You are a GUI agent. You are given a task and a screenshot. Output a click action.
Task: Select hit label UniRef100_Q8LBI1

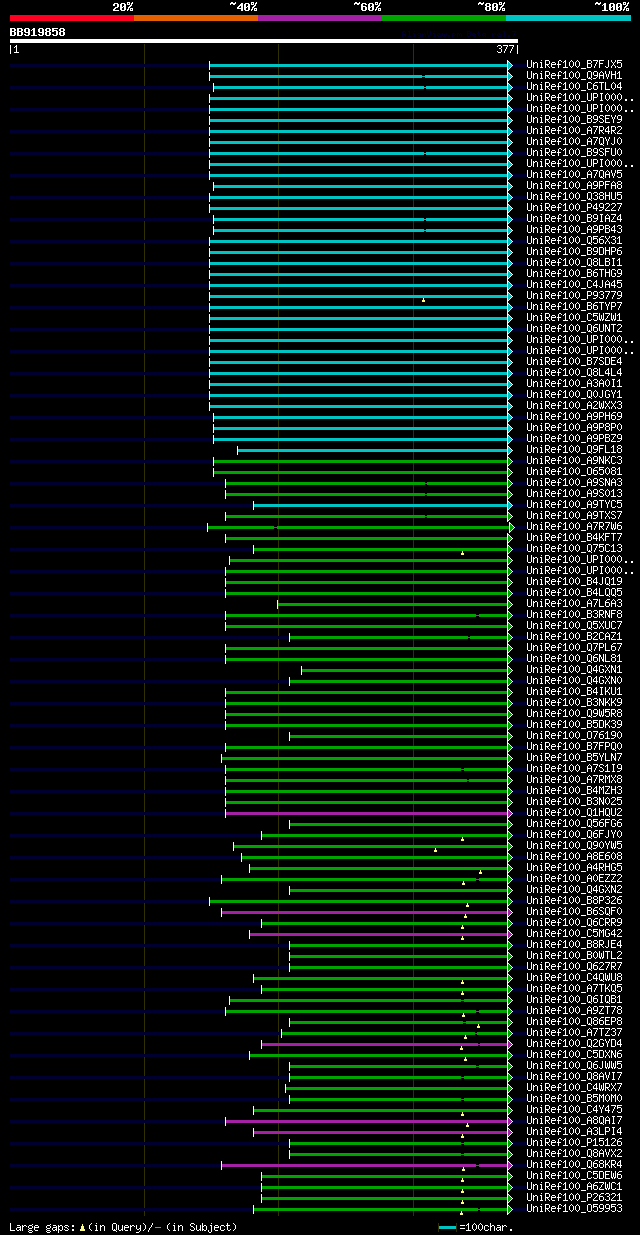pyautogui.click(x=574, y=262)
